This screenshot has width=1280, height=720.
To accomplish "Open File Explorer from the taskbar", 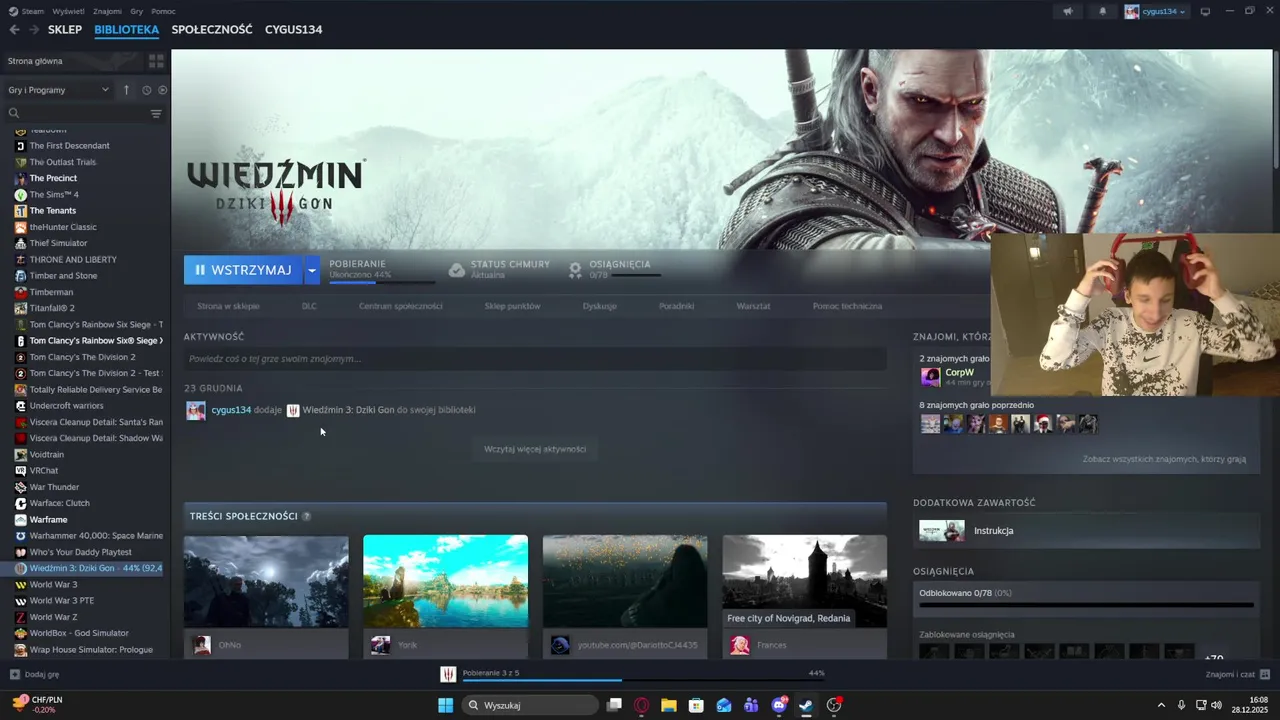I will tap(668, 705).
